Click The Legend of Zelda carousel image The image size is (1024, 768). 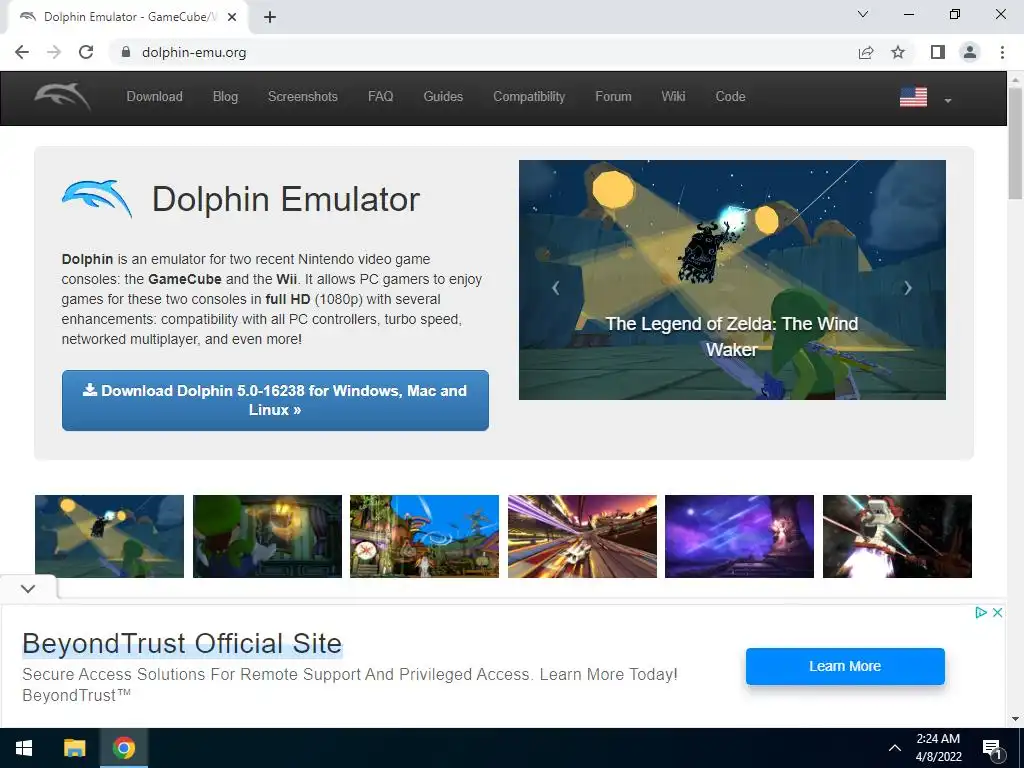point(732,280)
